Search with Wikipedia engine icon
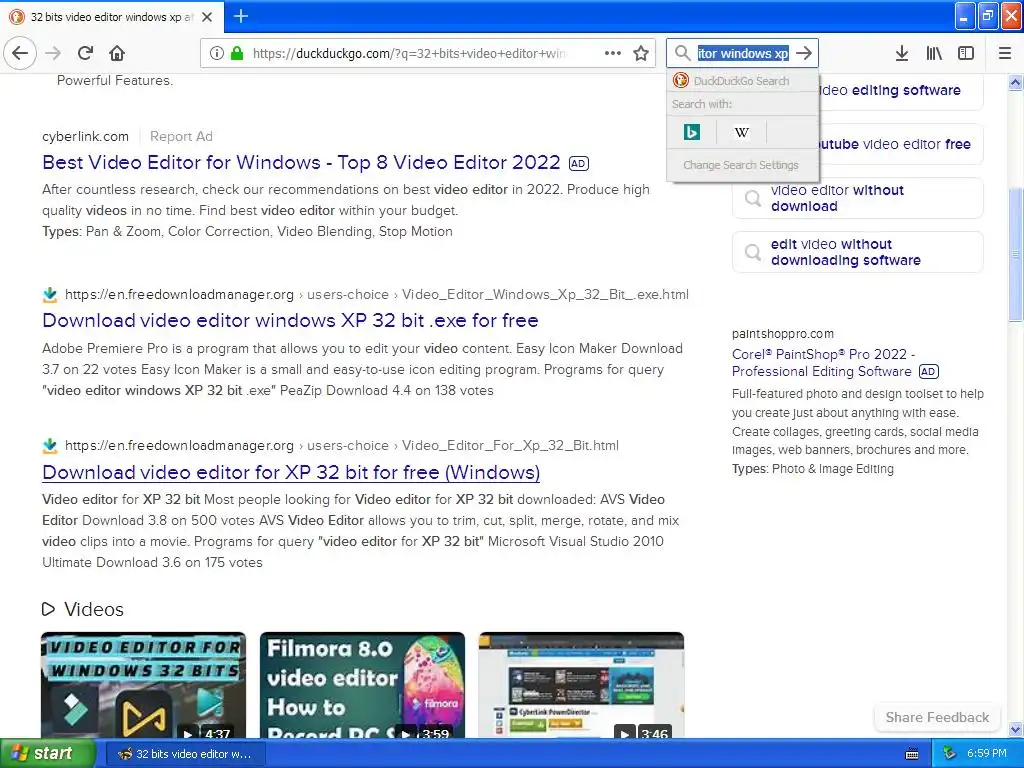Viewport: 1024px width, 768px height. tap(741, 133)
